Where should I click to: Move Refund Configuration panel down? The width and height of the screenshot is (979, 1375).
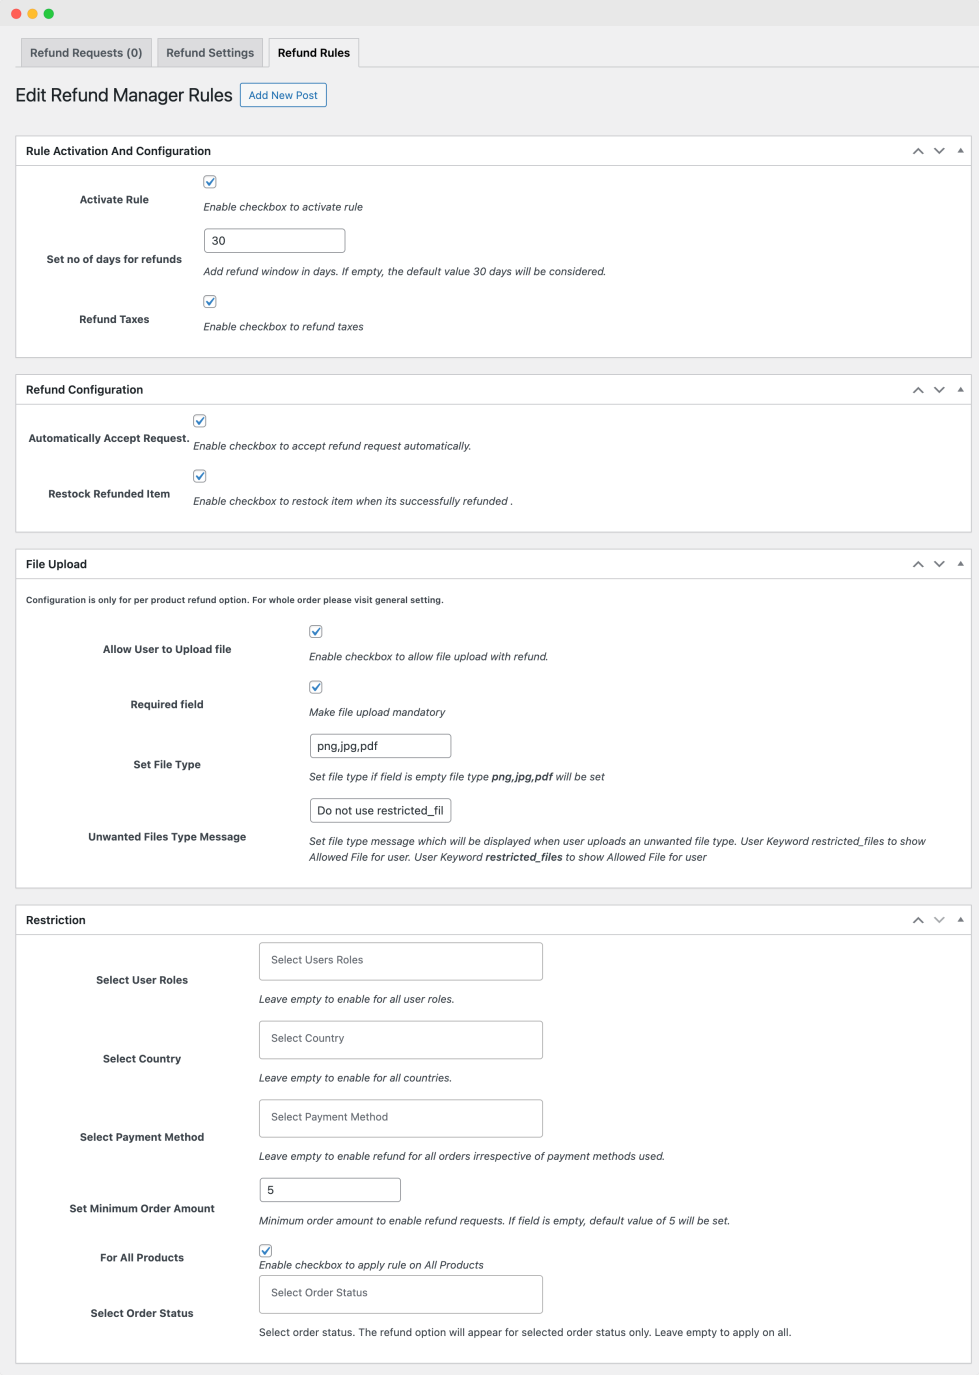point(939,390)
